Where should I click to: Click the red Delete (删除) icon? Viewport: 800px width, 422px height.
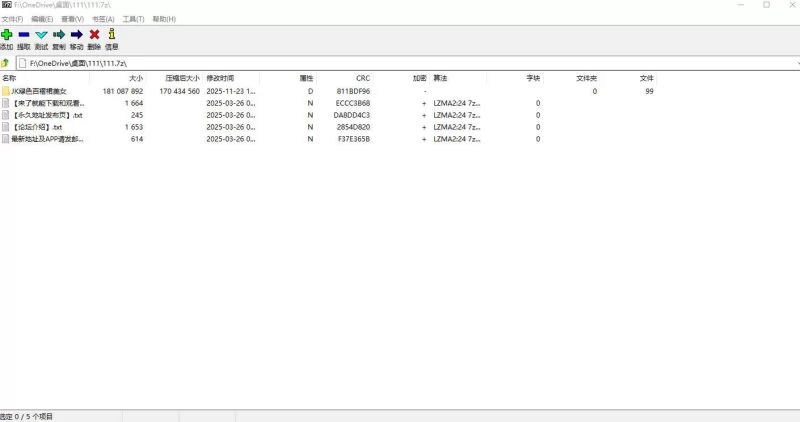[94, 35]
